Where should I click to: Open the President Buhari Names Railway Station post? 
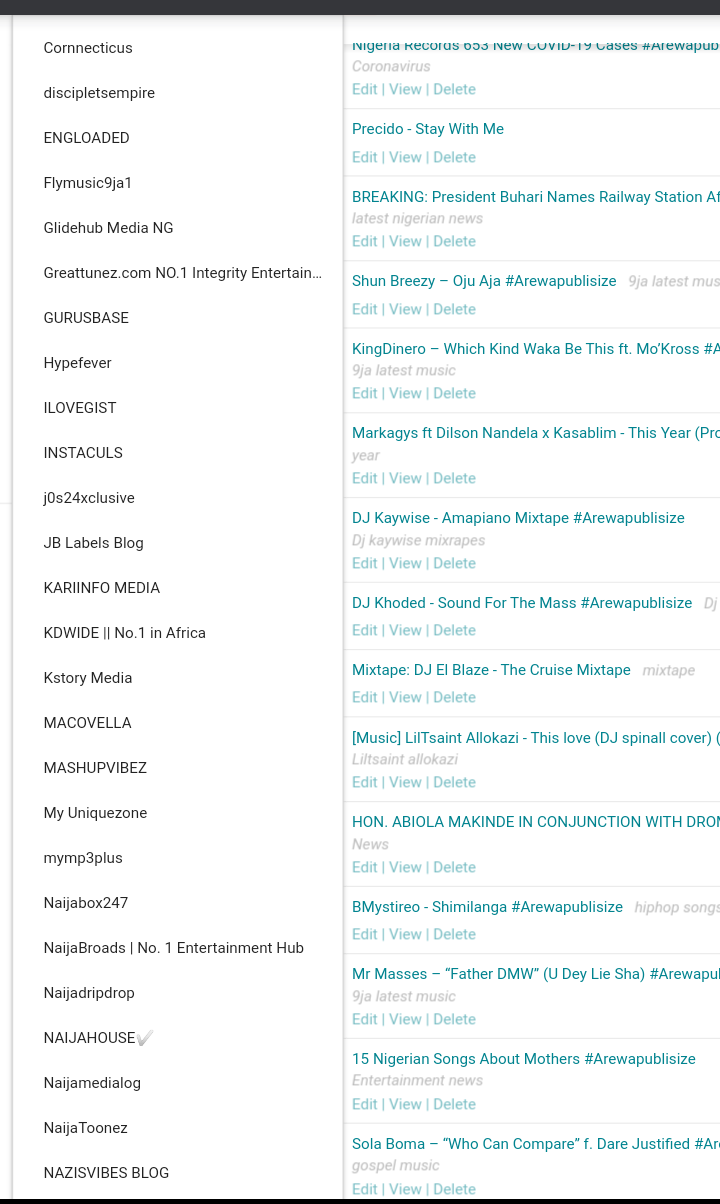coord(536,197)
